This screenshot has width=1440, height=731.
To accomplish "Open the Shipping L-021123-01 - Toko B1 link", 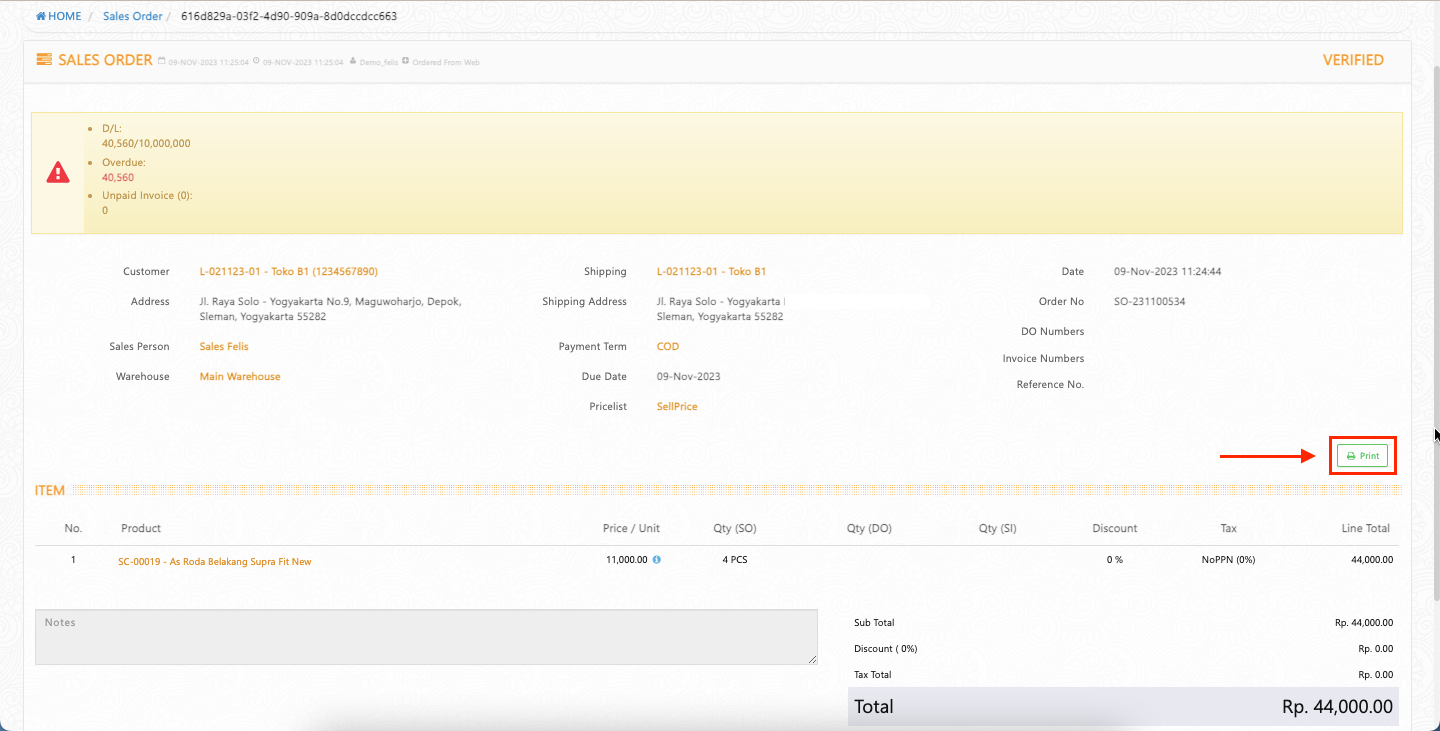I will (711, 272).
